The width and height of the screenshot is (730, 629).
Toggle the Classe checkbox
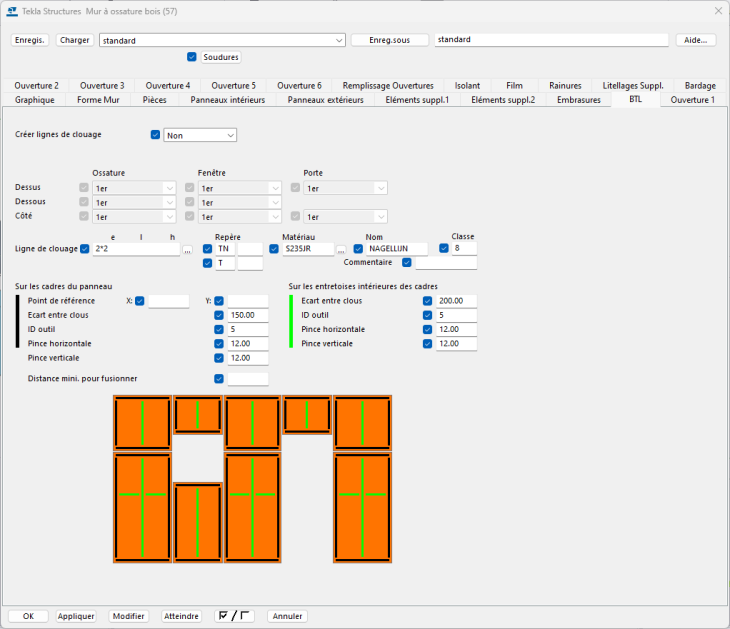click(444, 248)
